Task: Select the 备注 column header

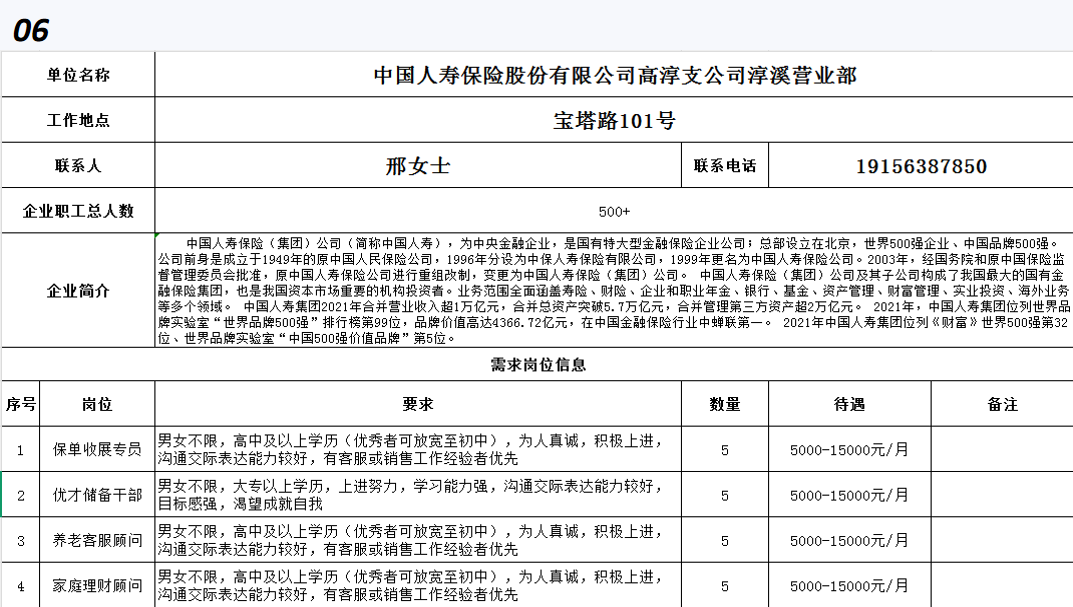Action: point(1001,404)
